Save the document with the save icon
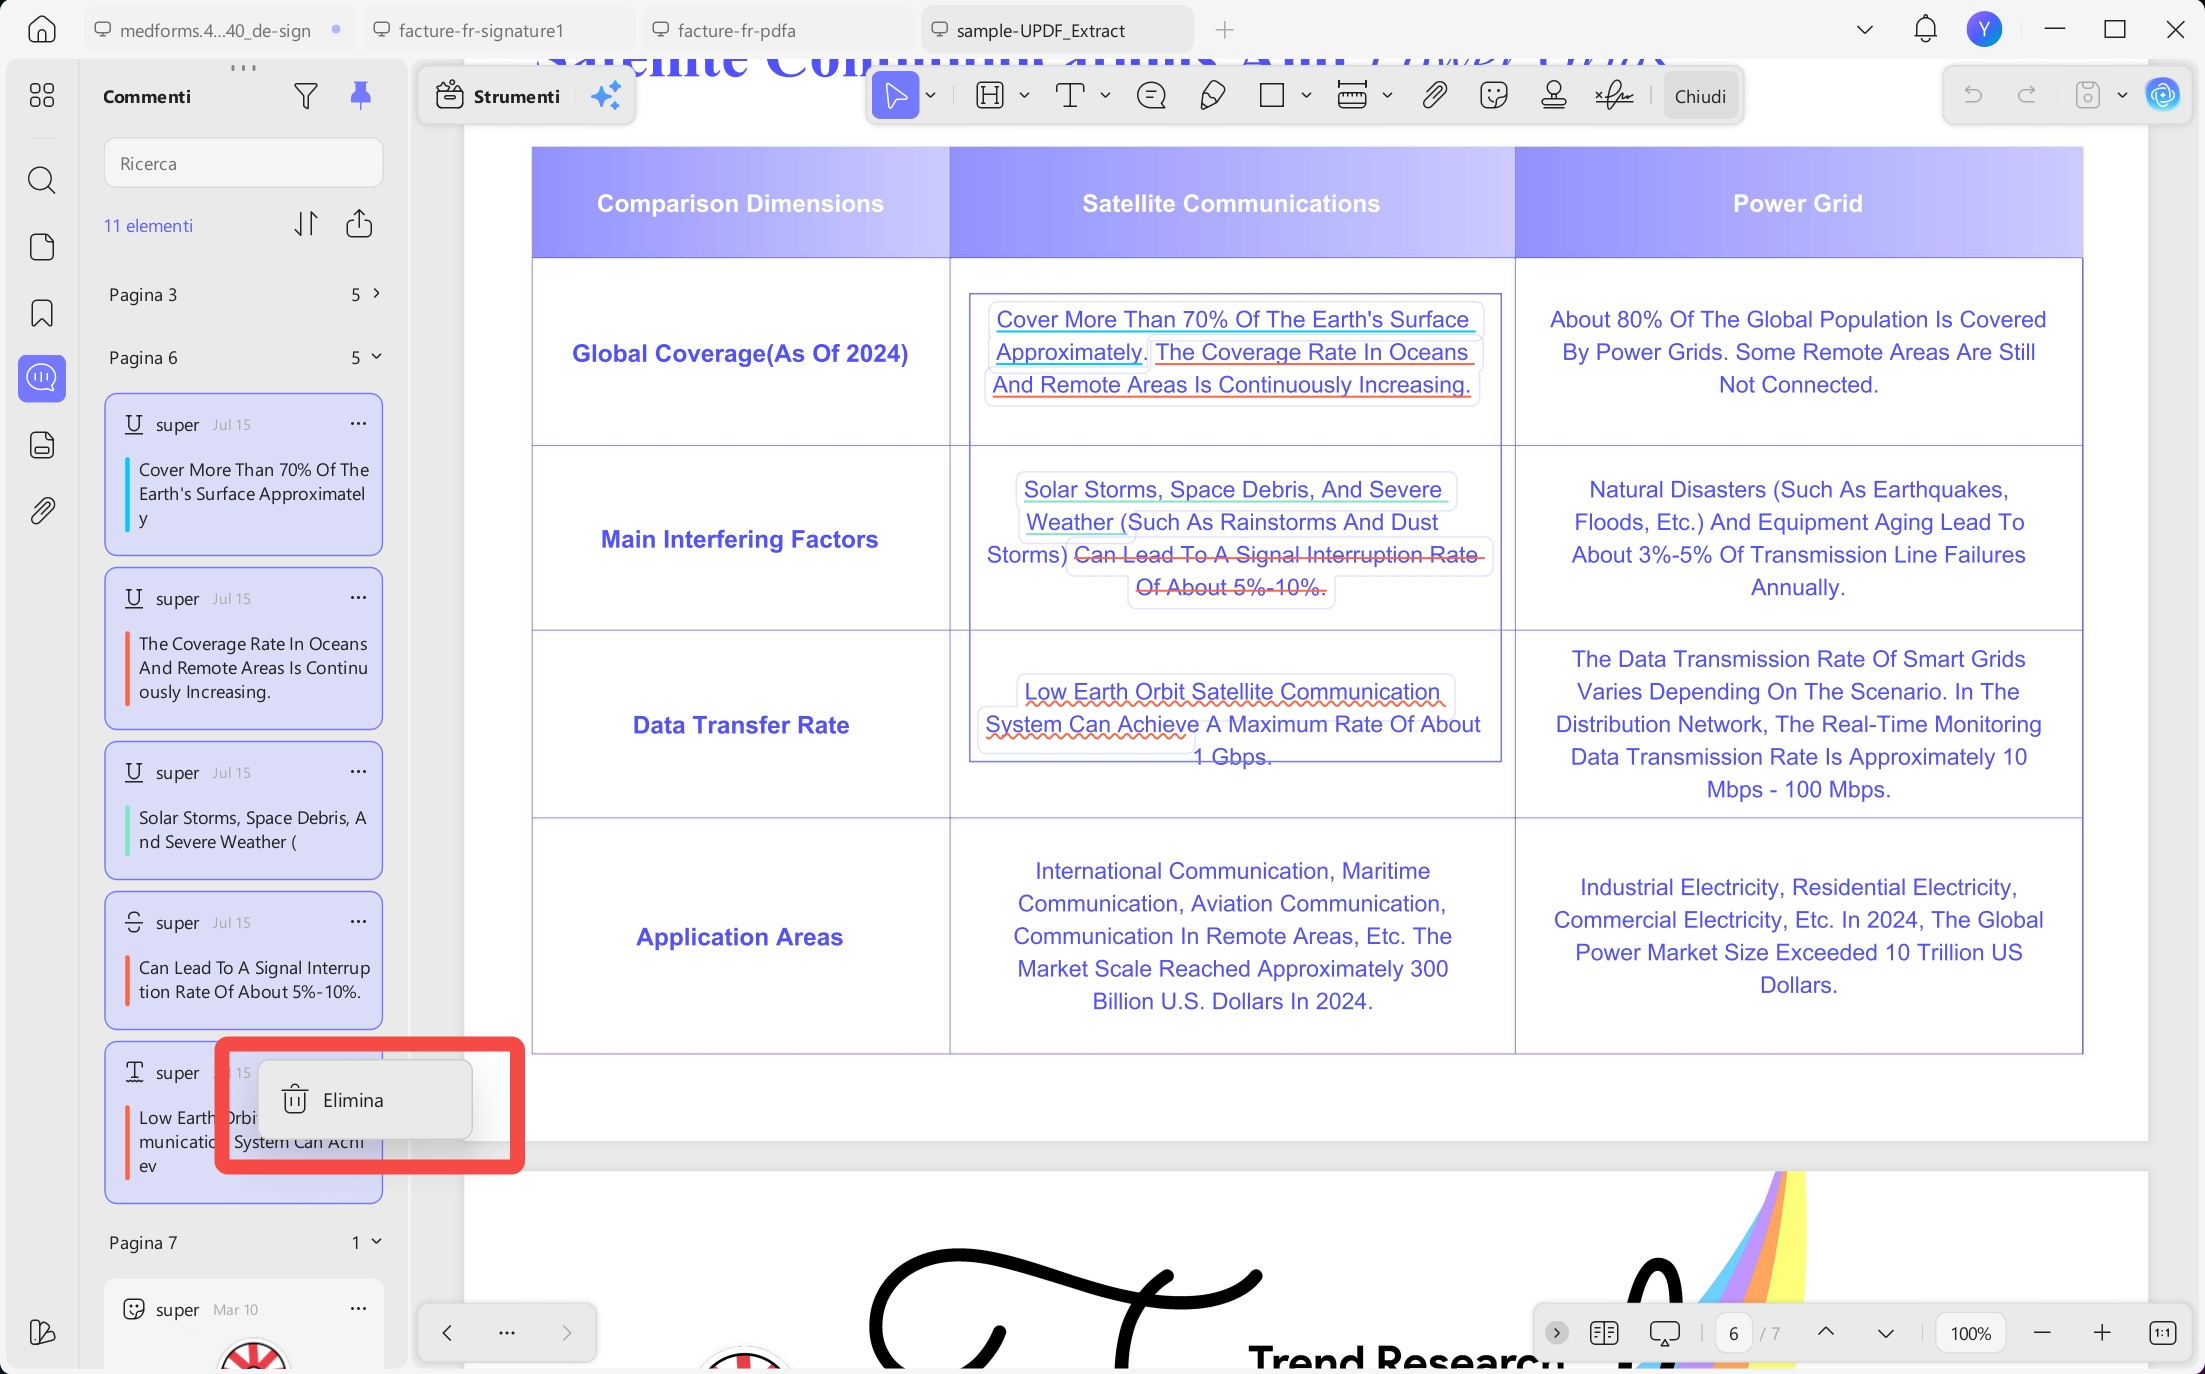The height and width of the screenshot is (1374, 2205). coord(2088,96)
